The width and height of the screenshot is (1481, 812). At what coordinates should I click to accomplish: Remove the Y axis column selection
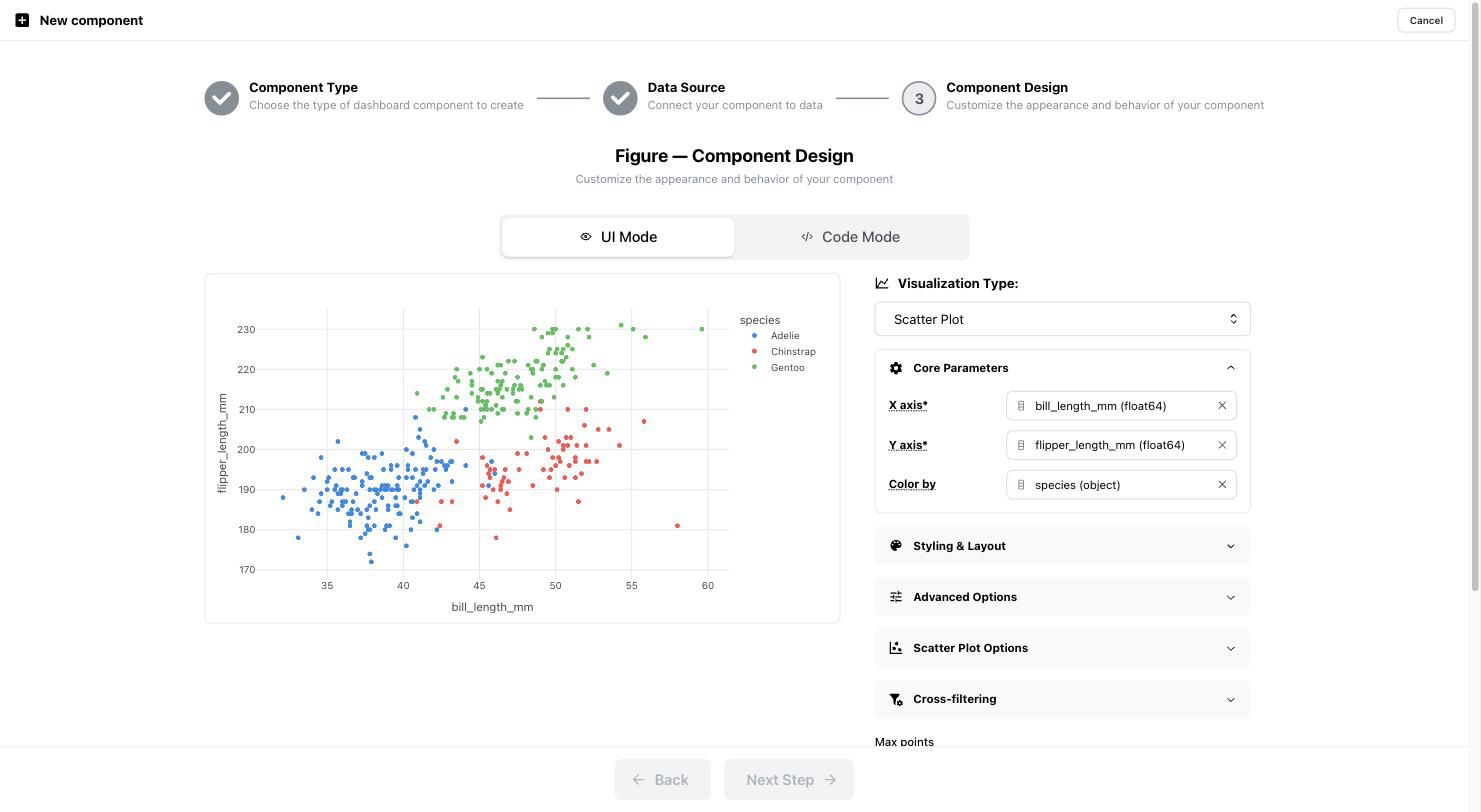pos(1222,445)
